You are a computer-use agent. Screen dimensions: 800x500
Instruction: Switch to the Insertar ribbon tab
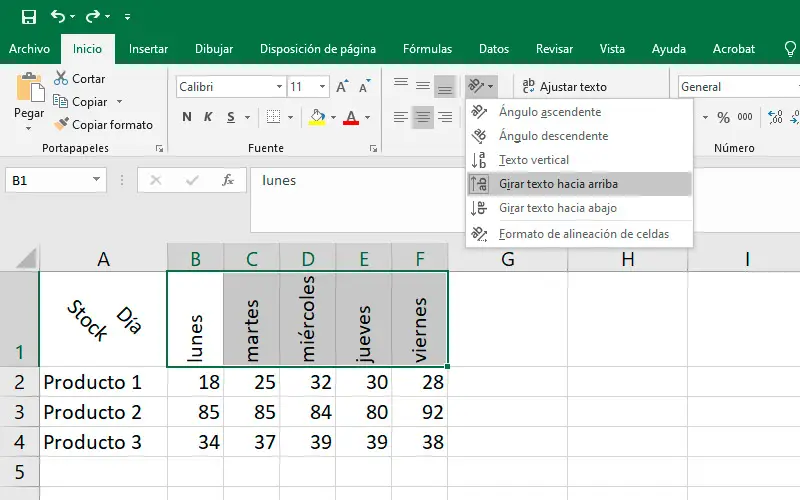[148, 48]
